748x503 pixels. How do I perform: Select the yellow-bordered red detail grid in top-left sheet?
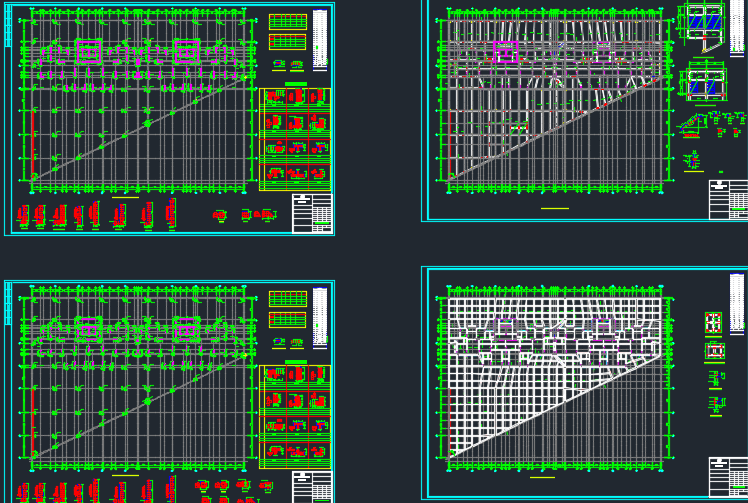point(295,139)
